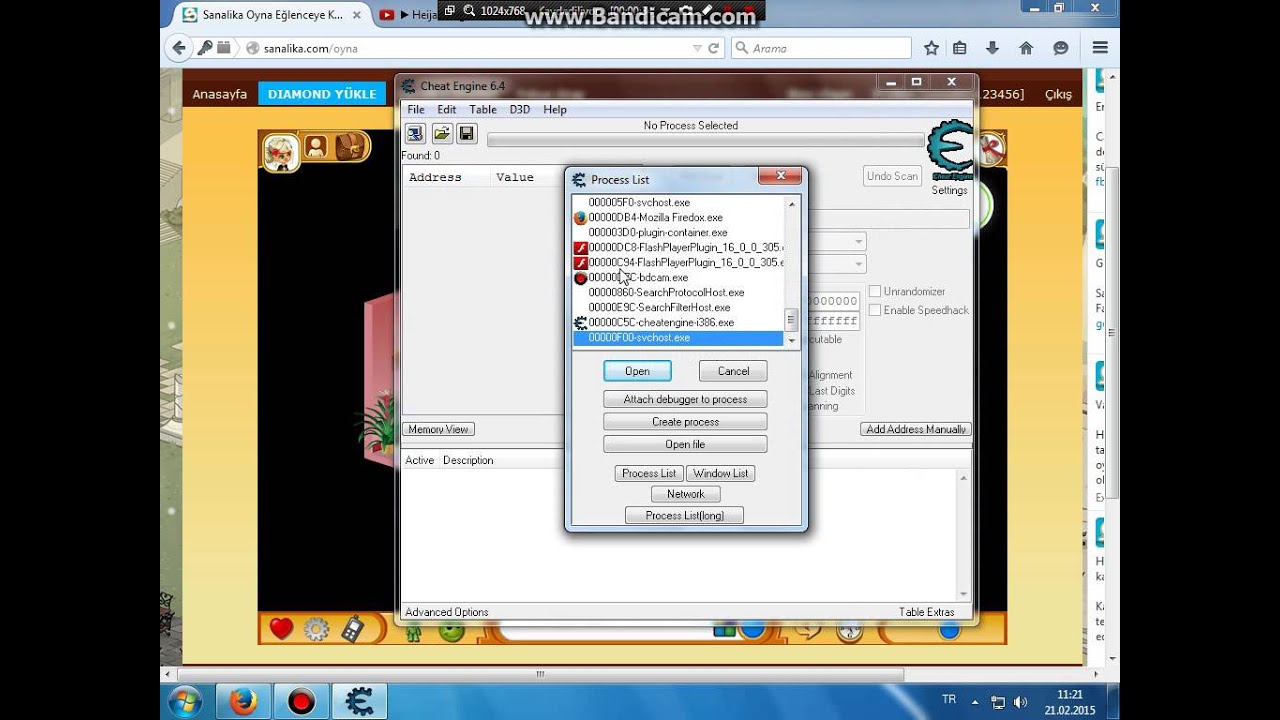The height and width of the screenshot is (720, 1280).
Task: Click the Anasayfa link on the site
Action: pyautogui.click(x=219, y=94)
